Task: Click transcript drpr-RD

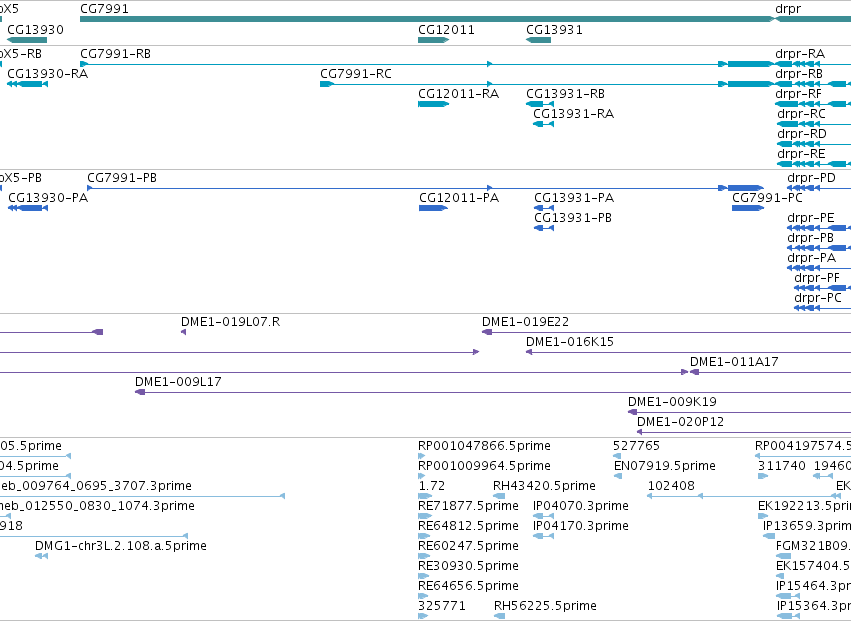Action: coord(814,144)
